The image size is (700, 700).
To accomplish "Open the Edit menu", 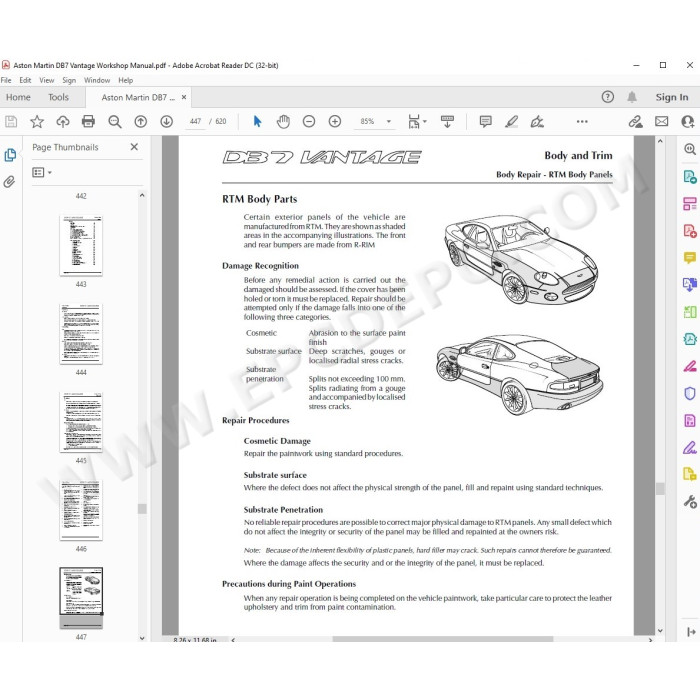I will tap(25, 80).
